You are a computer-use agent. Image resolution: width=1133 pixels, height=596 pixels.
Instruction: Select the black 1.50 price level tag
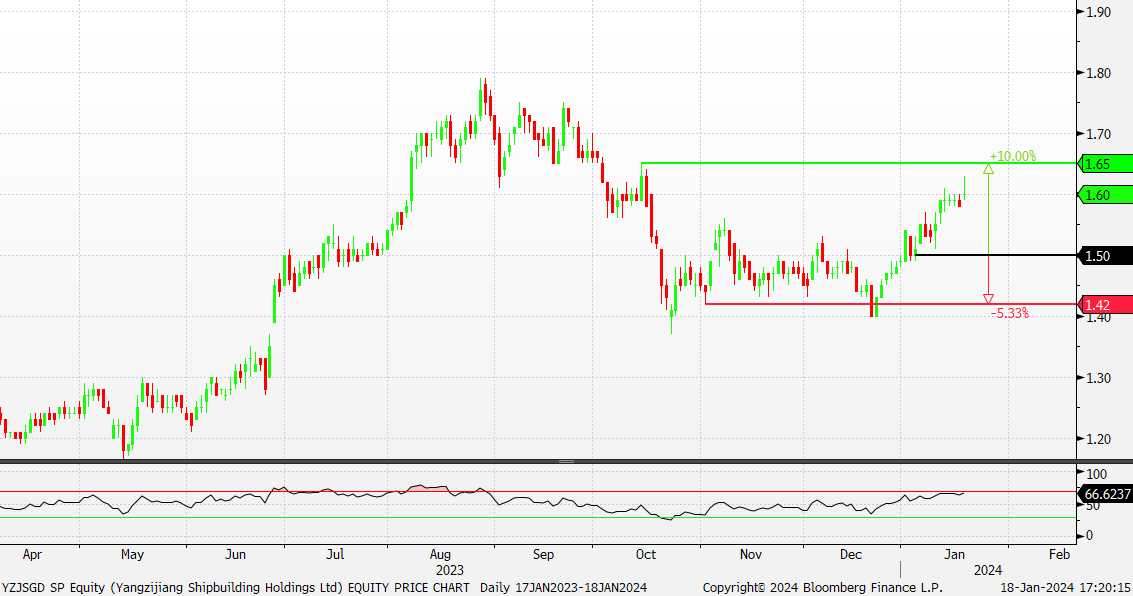coord(1105,256)
